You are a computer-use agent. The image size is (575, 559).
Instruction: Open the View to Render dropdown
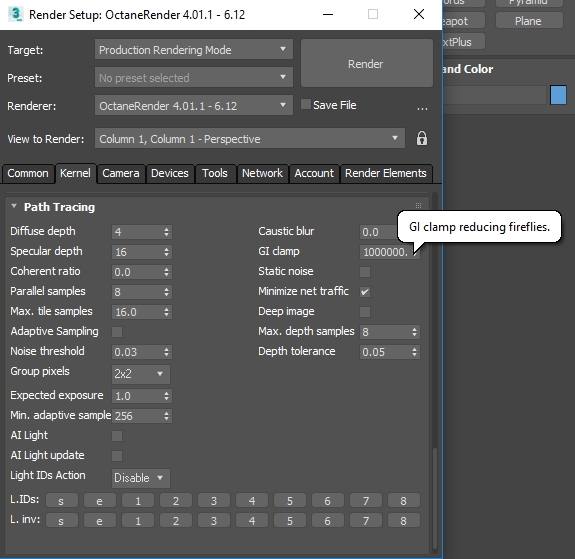tap(250, 139)
